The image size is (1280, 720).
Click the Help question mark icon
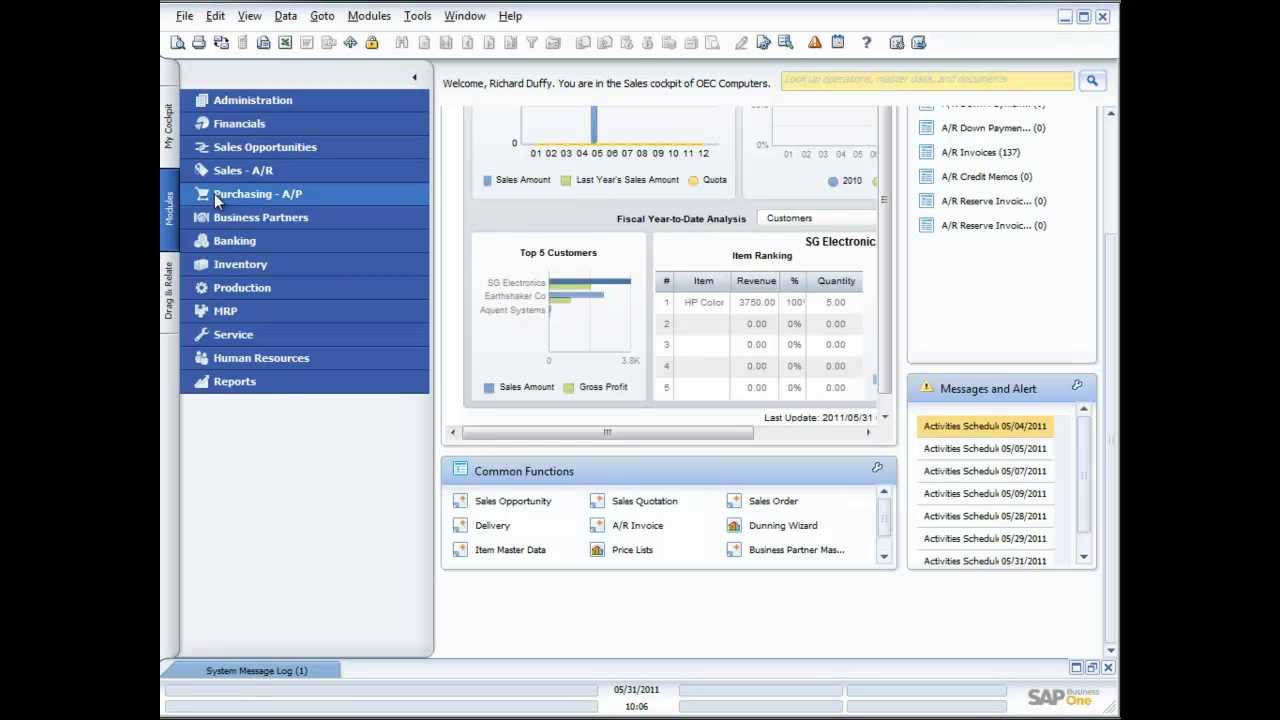(x=867, y=42)
